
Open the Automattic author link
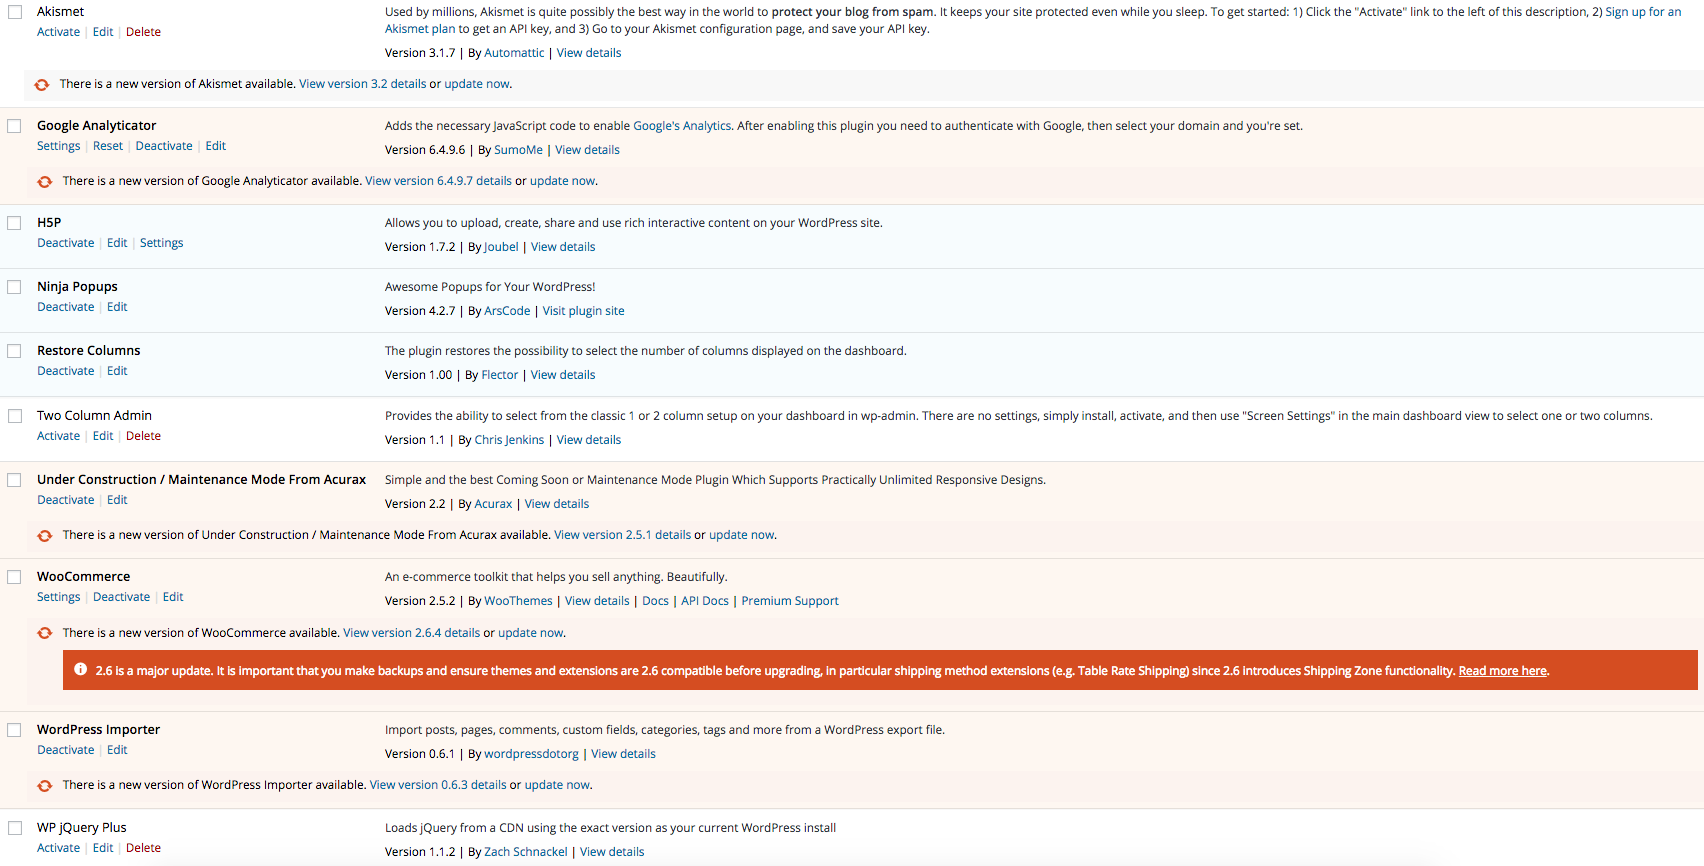(x=514, y=53)
